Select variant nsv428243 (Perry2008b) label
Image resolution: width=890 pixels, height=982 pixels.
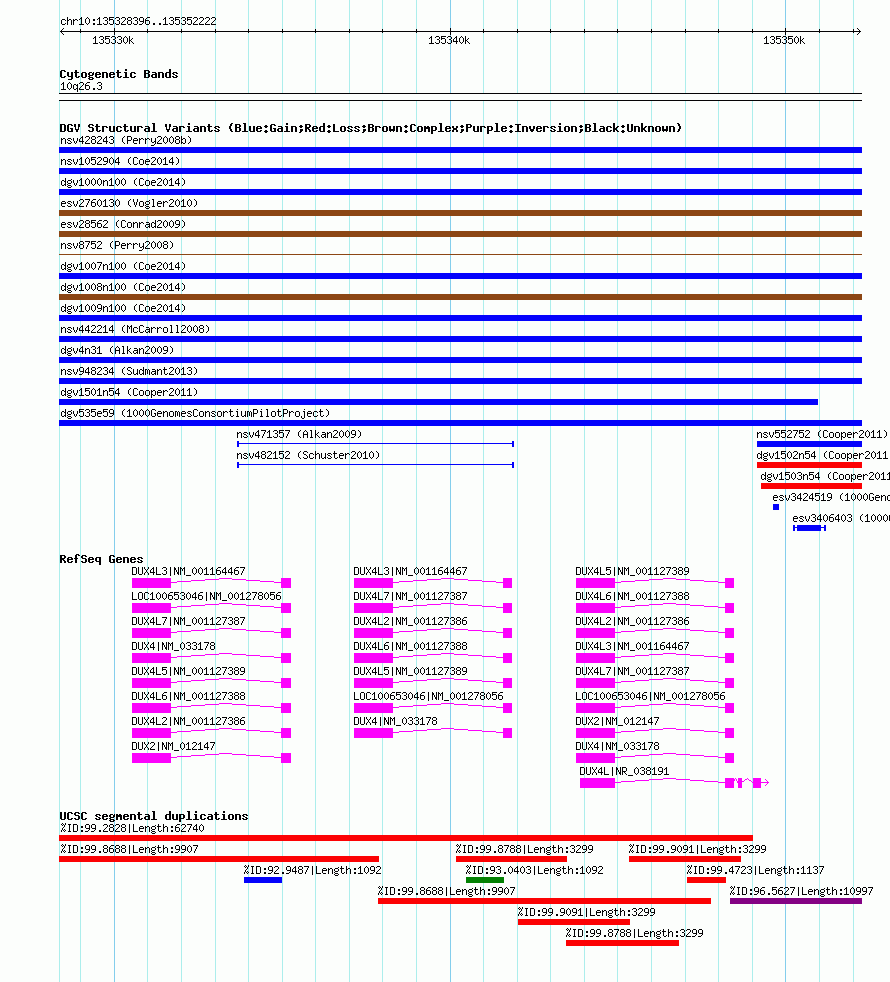tap(126, 140)
